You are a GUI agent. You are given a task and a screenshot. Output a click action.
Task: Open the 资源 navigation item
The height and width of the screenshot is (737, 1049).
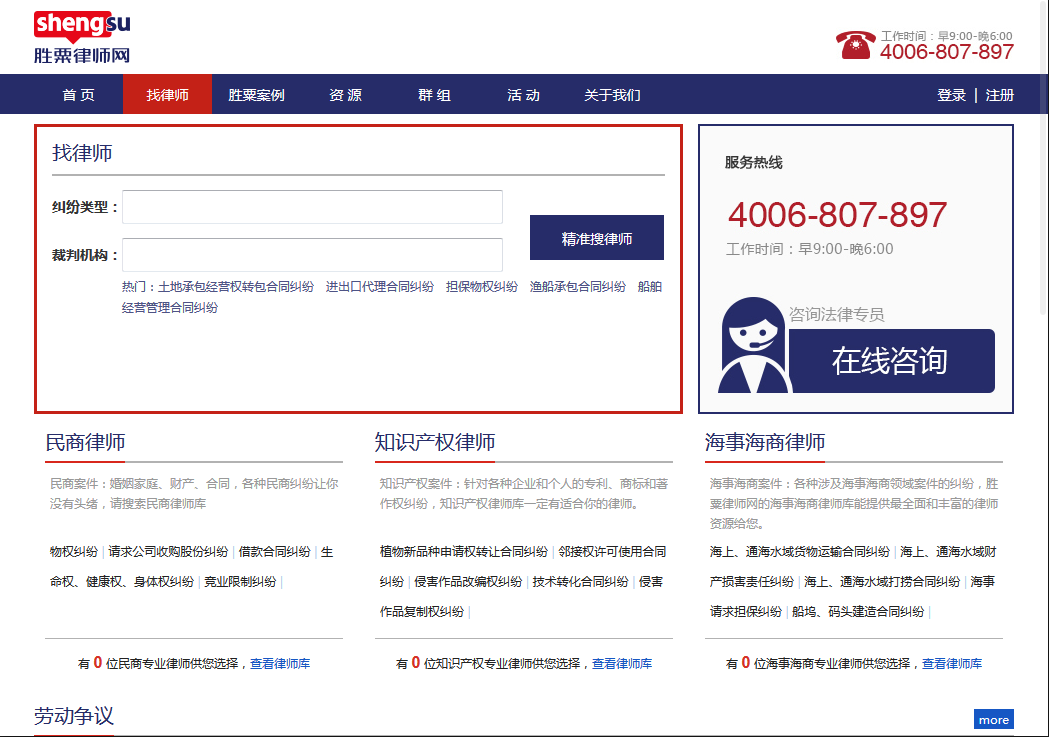point(345,95)
